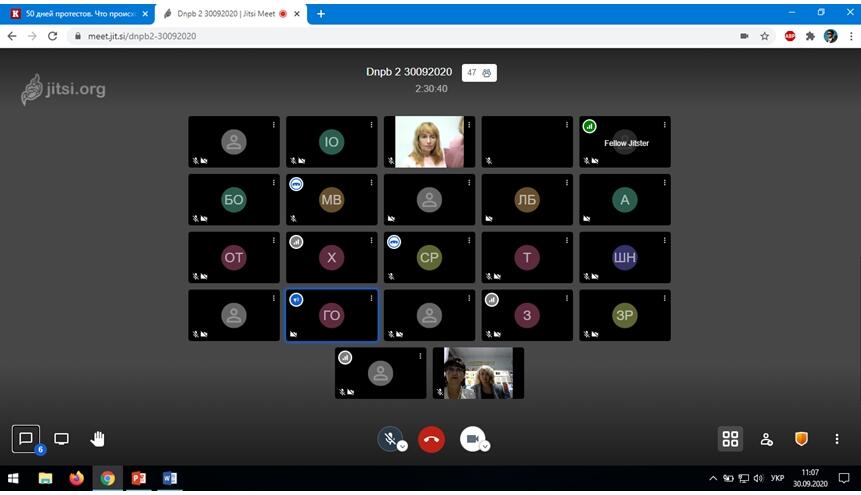Start sharing your screen

tap(62, 439)
